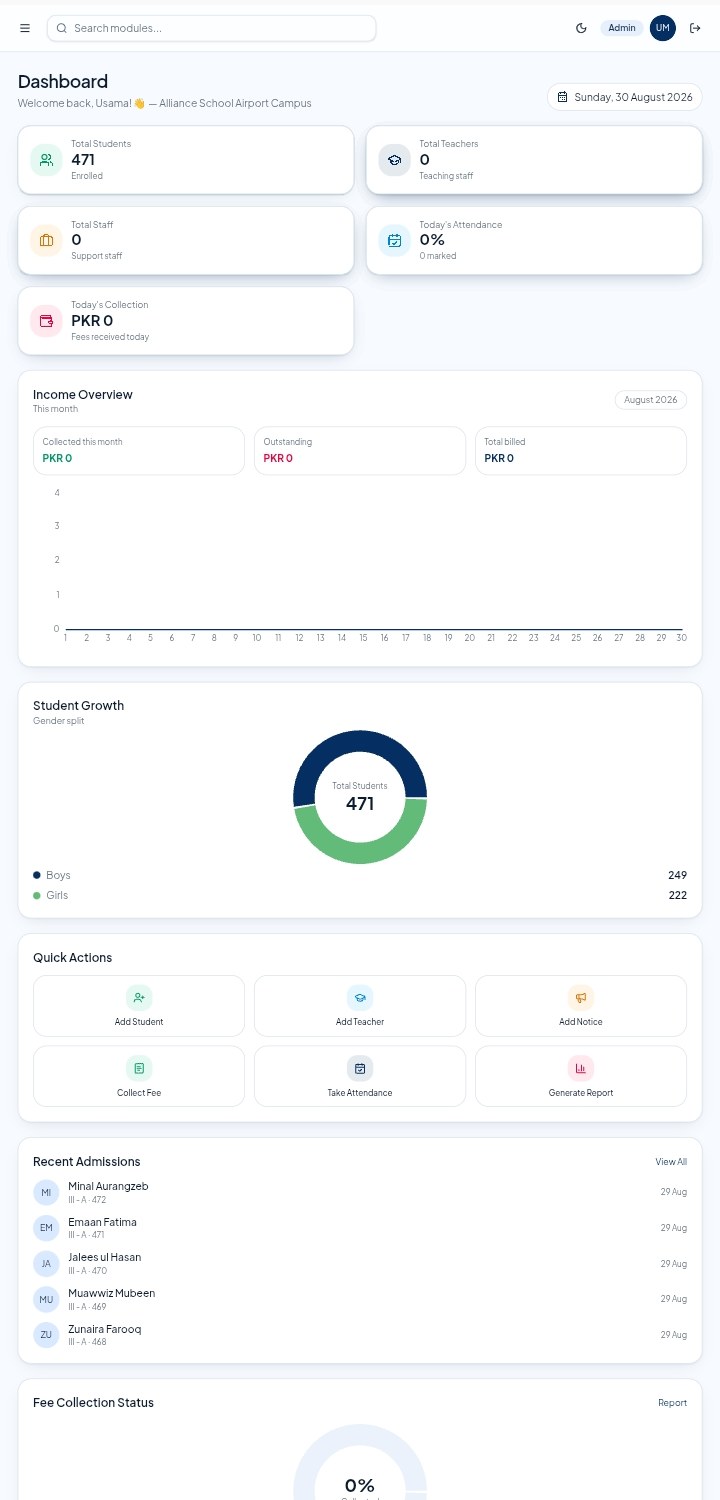Select the Collected this month box
720x1500 pixels.
coord(139,451)
